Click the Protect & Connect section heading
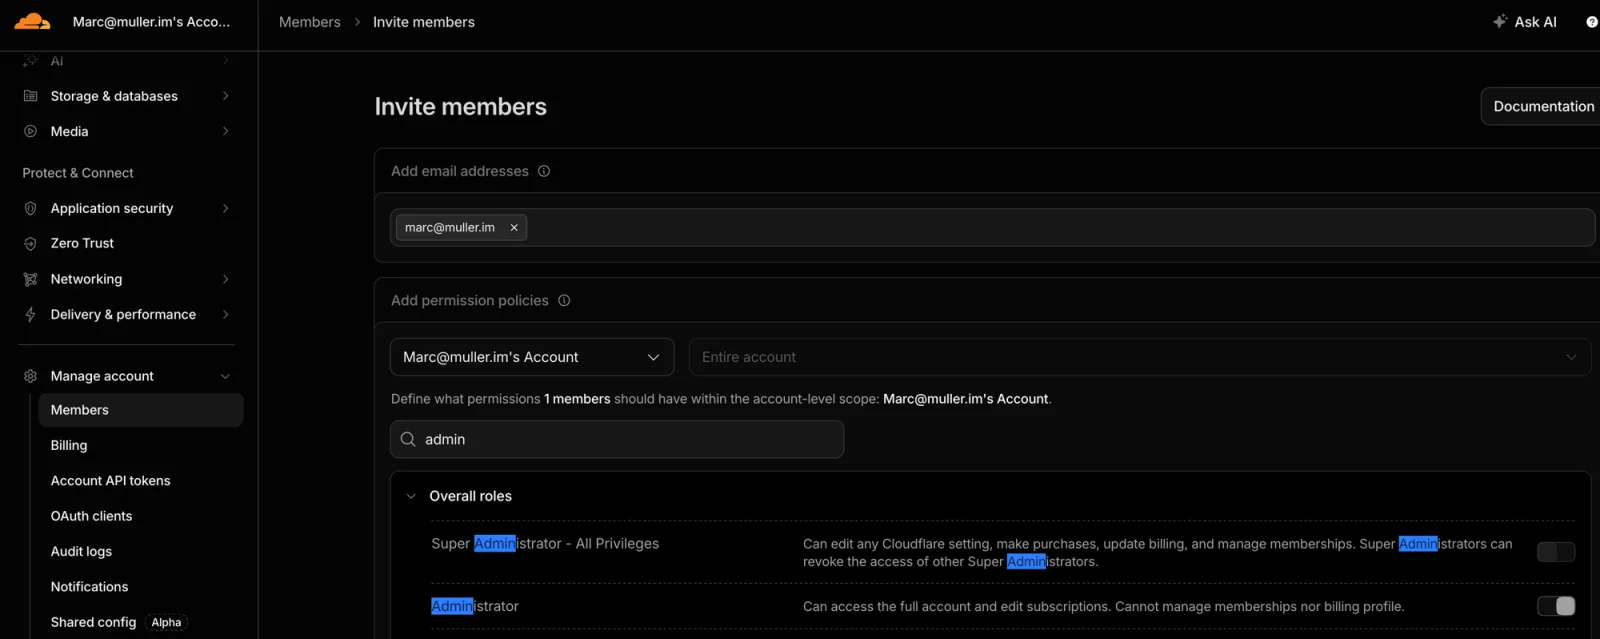 [78, 173]
